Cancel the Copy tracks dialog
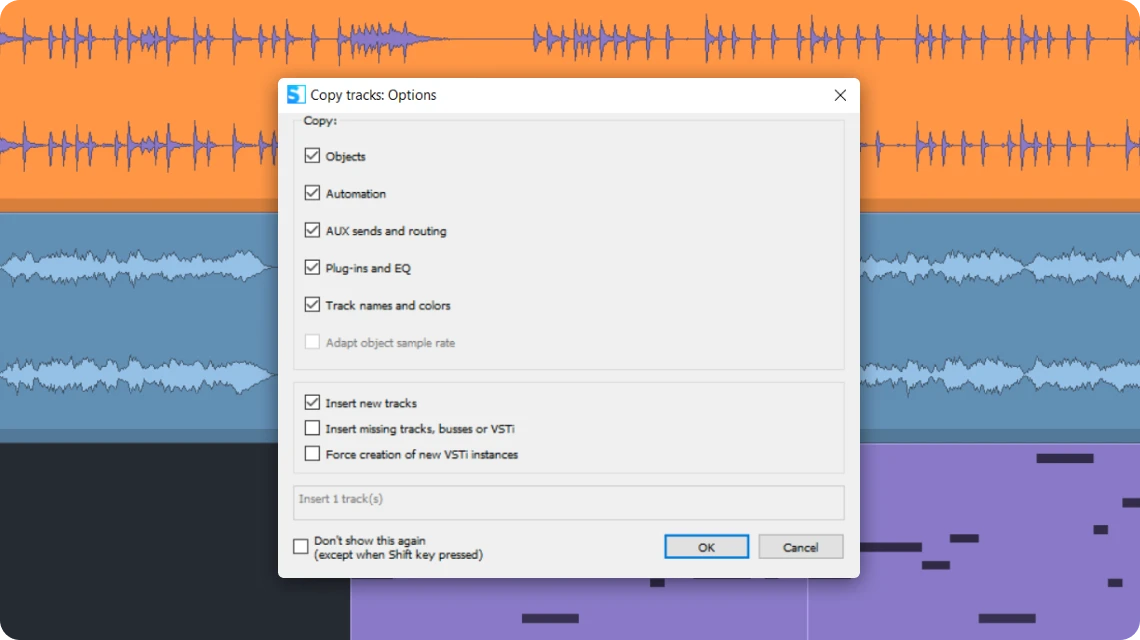Viewport: 1140px width, 640px height. tap(800, 547)
